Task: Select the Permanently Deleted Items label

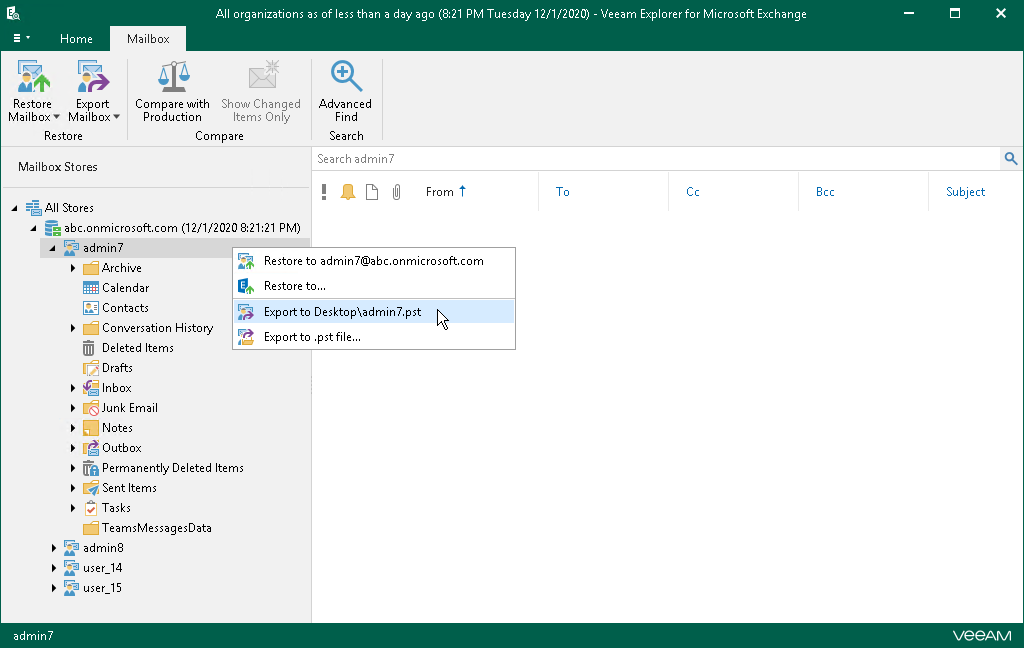Action: (172, 468)
